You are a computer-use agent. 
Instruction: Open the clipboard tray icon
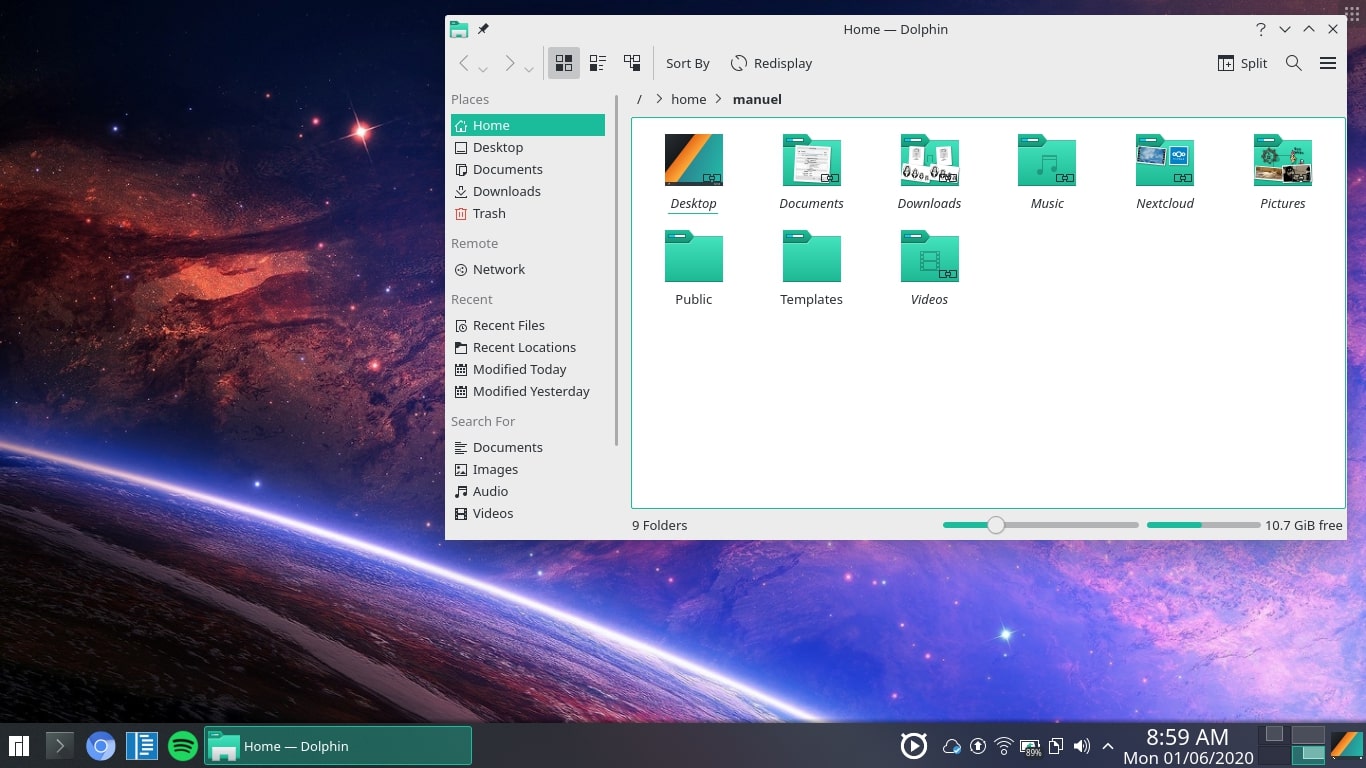(x=1056, y=746)
